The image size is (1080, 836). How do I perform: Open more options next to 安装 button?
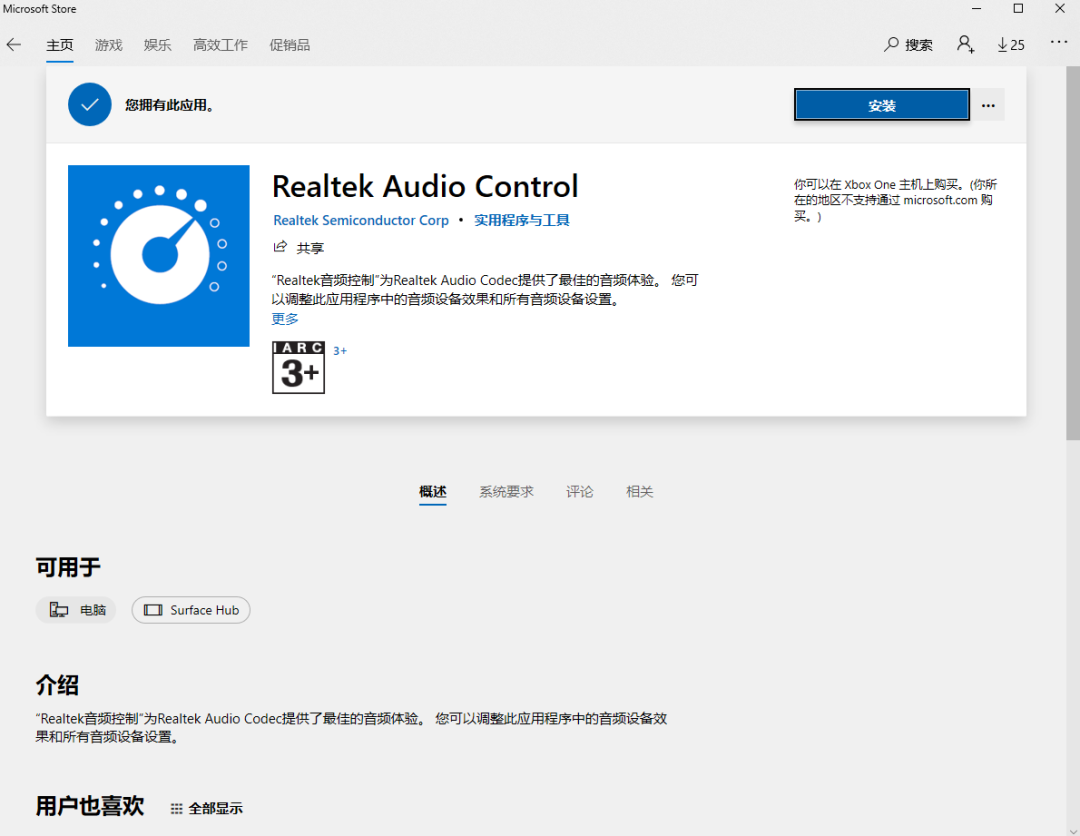pyautogui.click(x=988, y=105)
